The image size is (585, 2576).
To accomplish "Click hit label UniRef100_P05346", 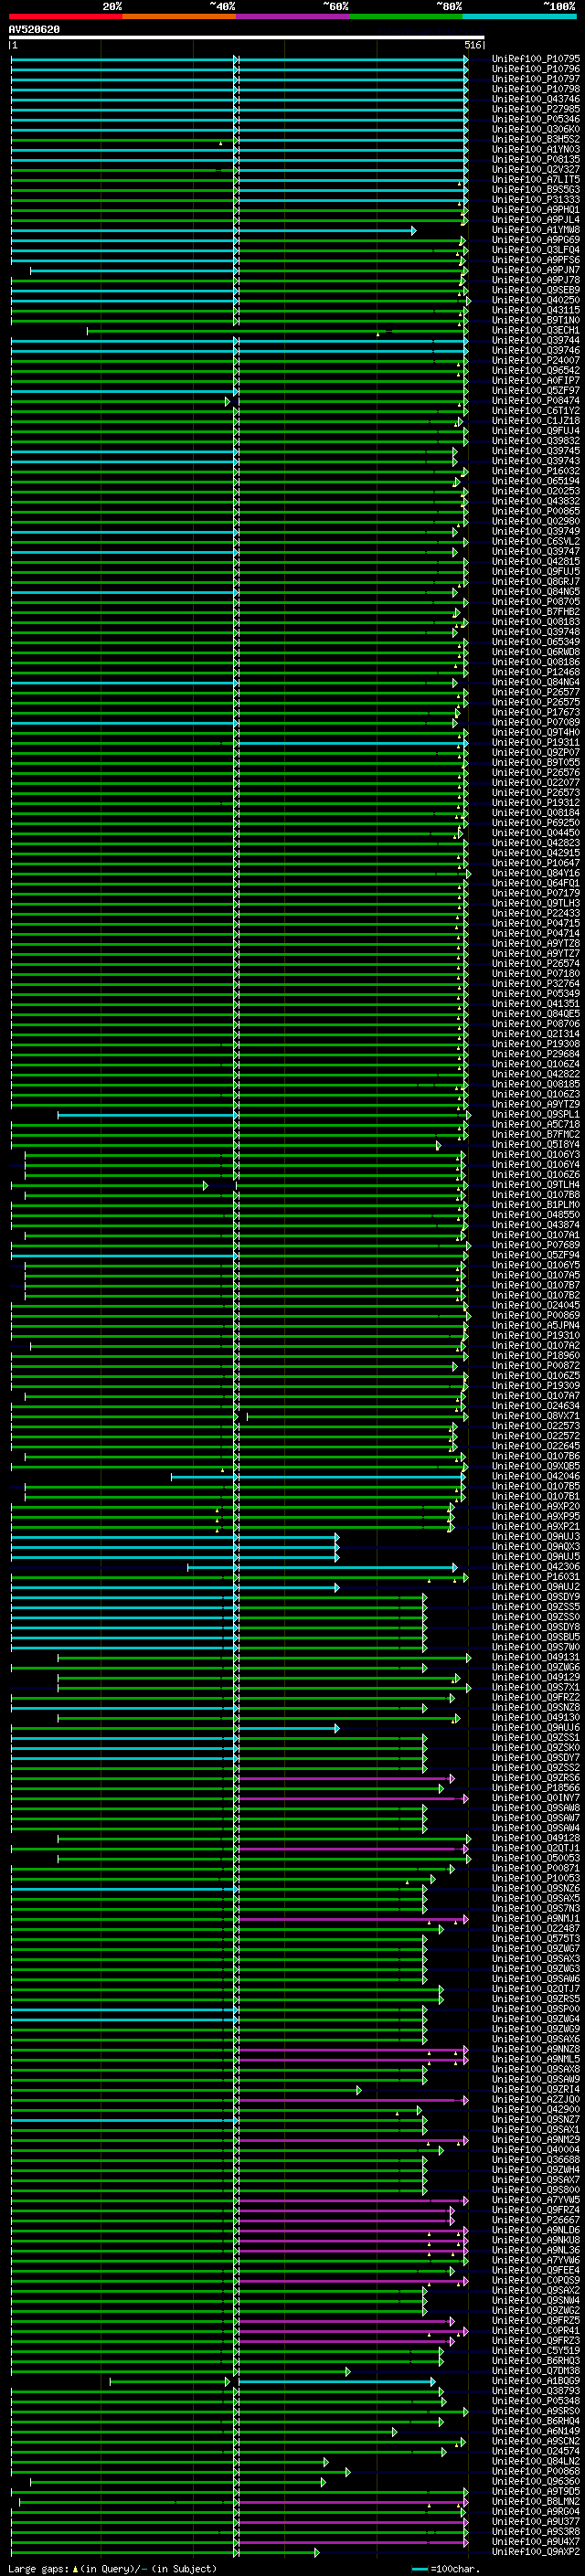I will tap(536, 119).
